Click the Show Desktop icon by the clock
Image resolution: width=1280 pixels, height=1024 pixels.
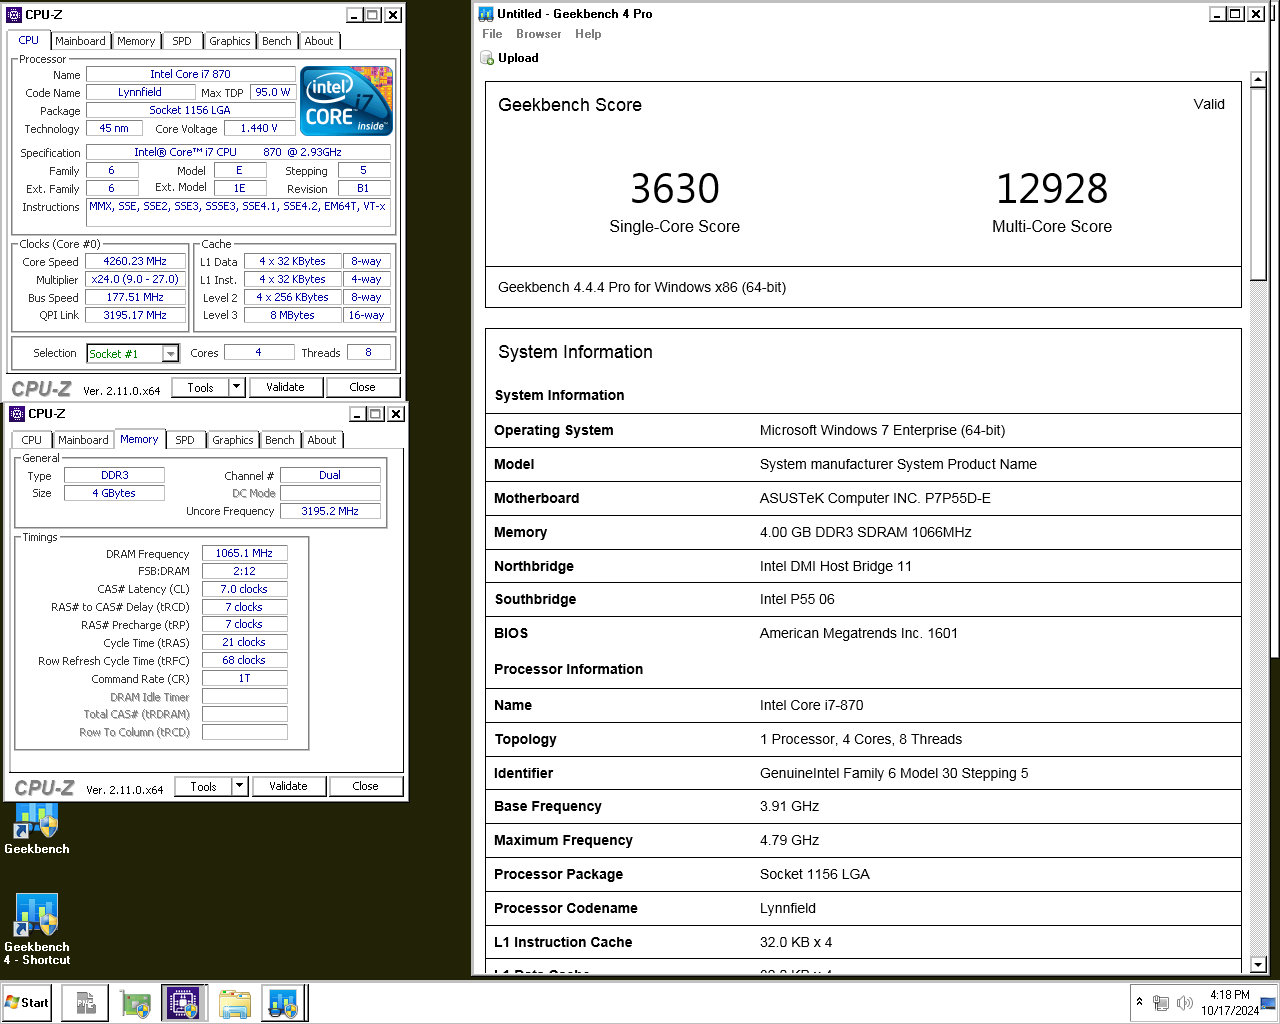point(1268,1002)
